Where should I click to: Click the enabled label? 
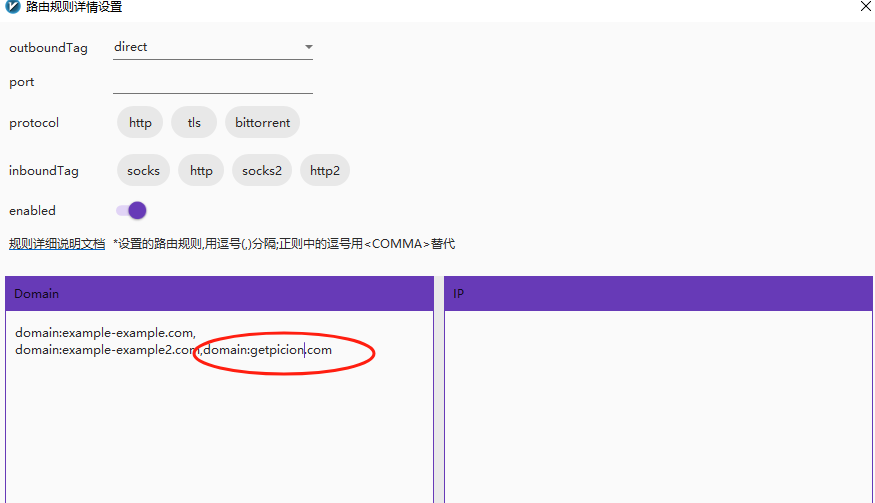[32, 211]
